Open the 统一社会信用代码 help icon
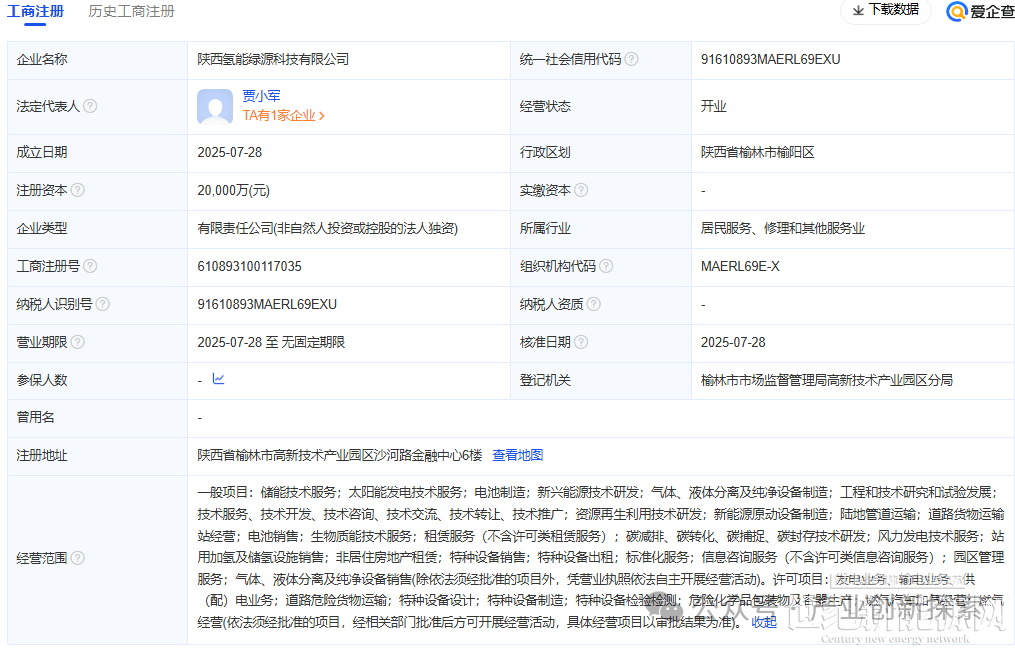The height and width of the screenshot is (649, 1015). coord(630,58)
